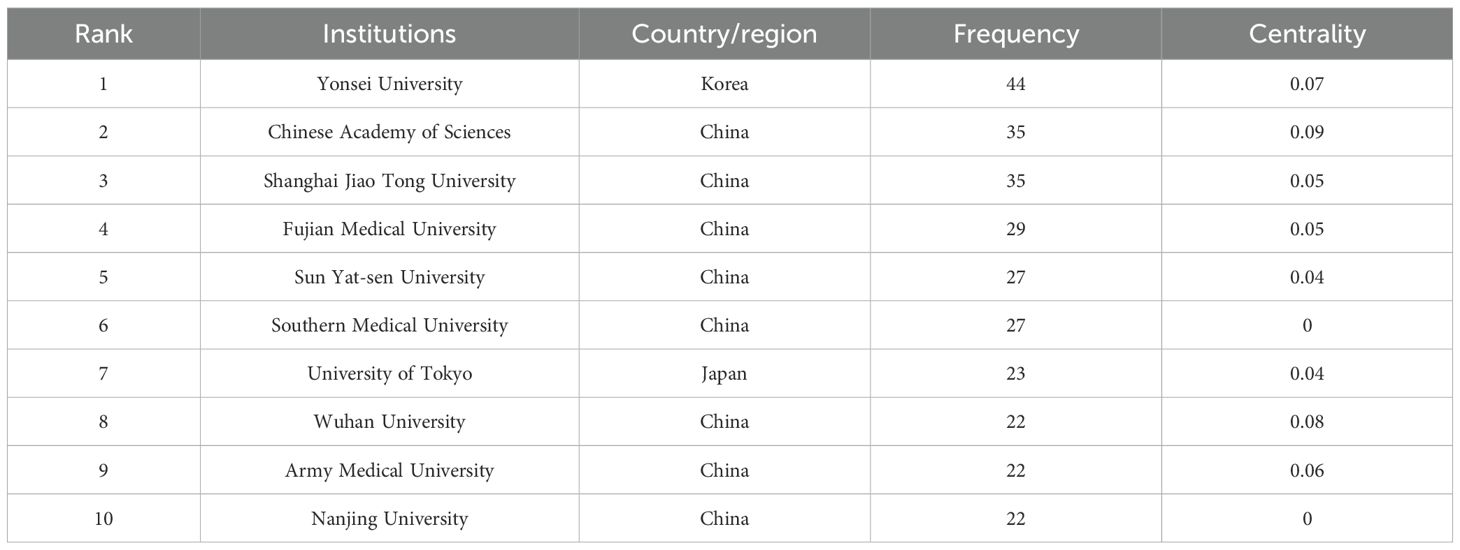Click the Rank column header
The height and width of the screenshot is (550, 1460).
click(103, 34)
